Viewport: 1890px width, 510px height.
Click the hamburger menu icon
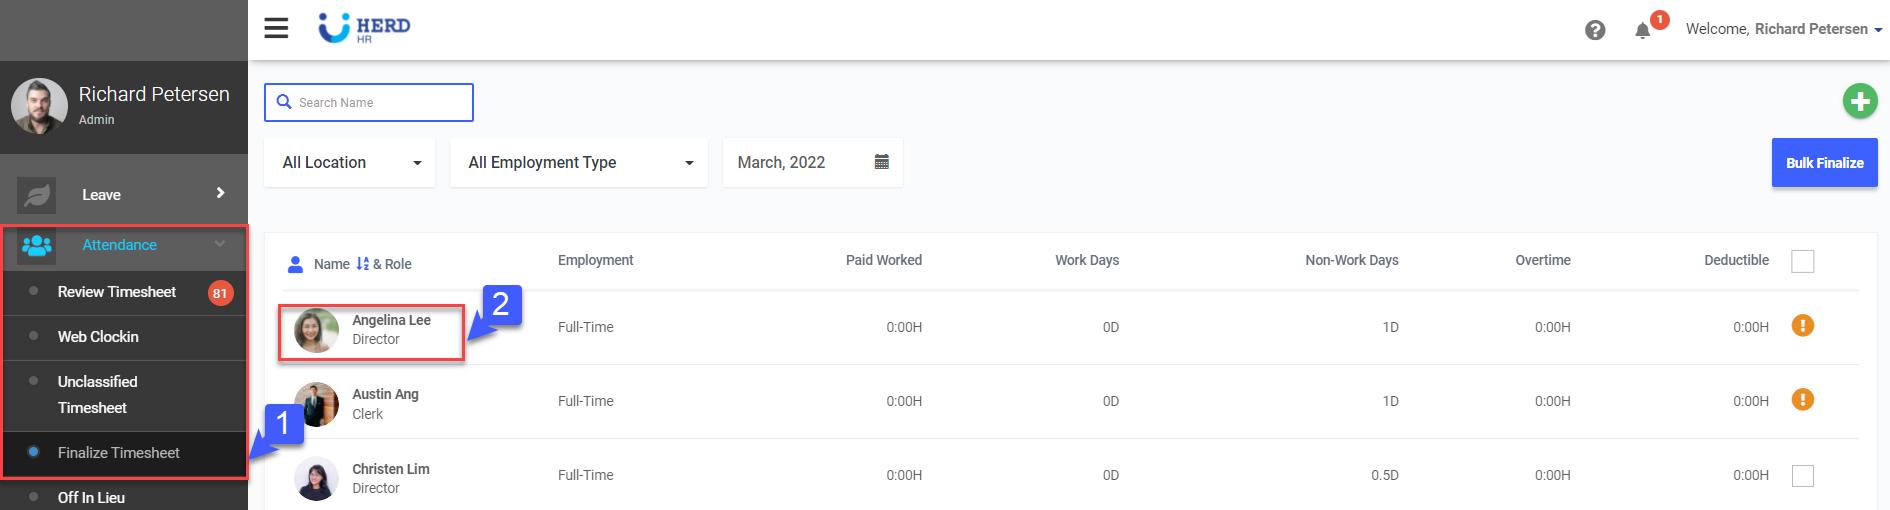[x=276, y=28]
